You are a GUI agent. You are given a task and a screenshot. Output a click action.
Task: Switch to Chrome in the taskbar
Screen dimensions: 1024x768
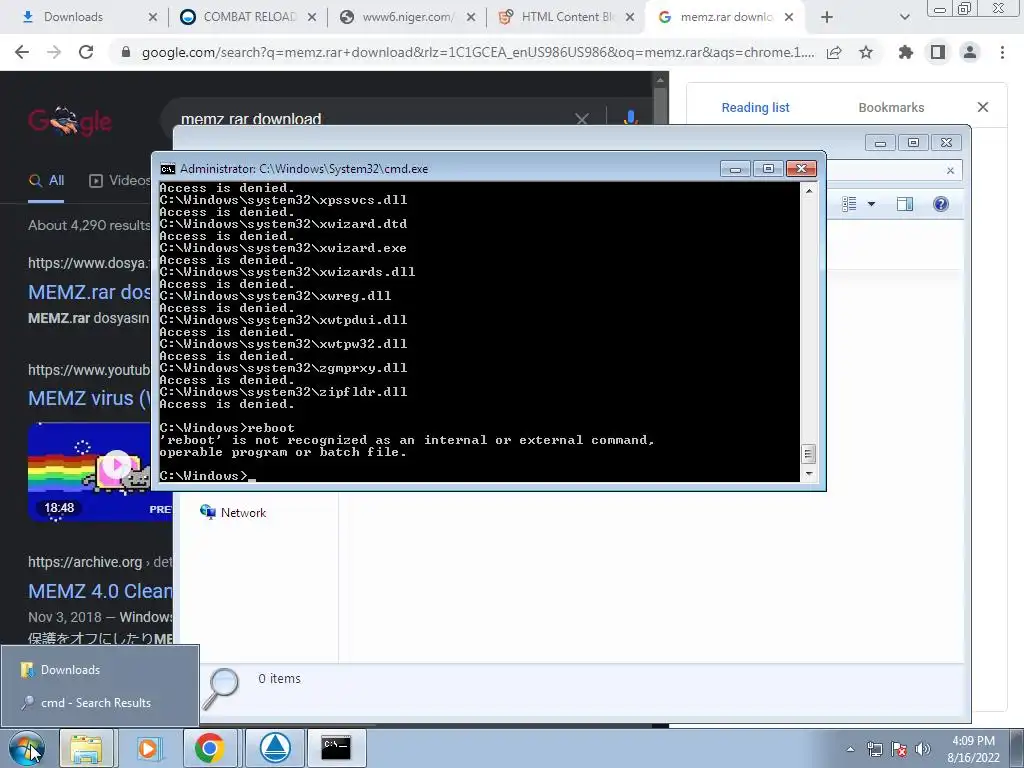pyautogui.click(x=209, y=748)
